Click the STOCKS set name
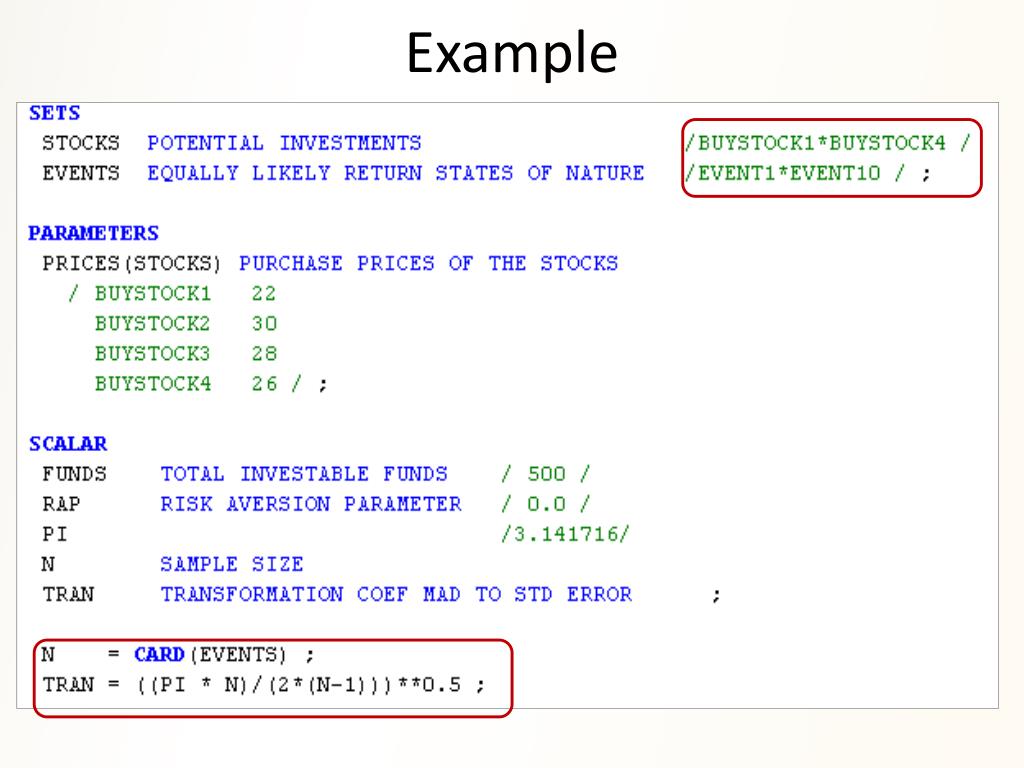 81,143
